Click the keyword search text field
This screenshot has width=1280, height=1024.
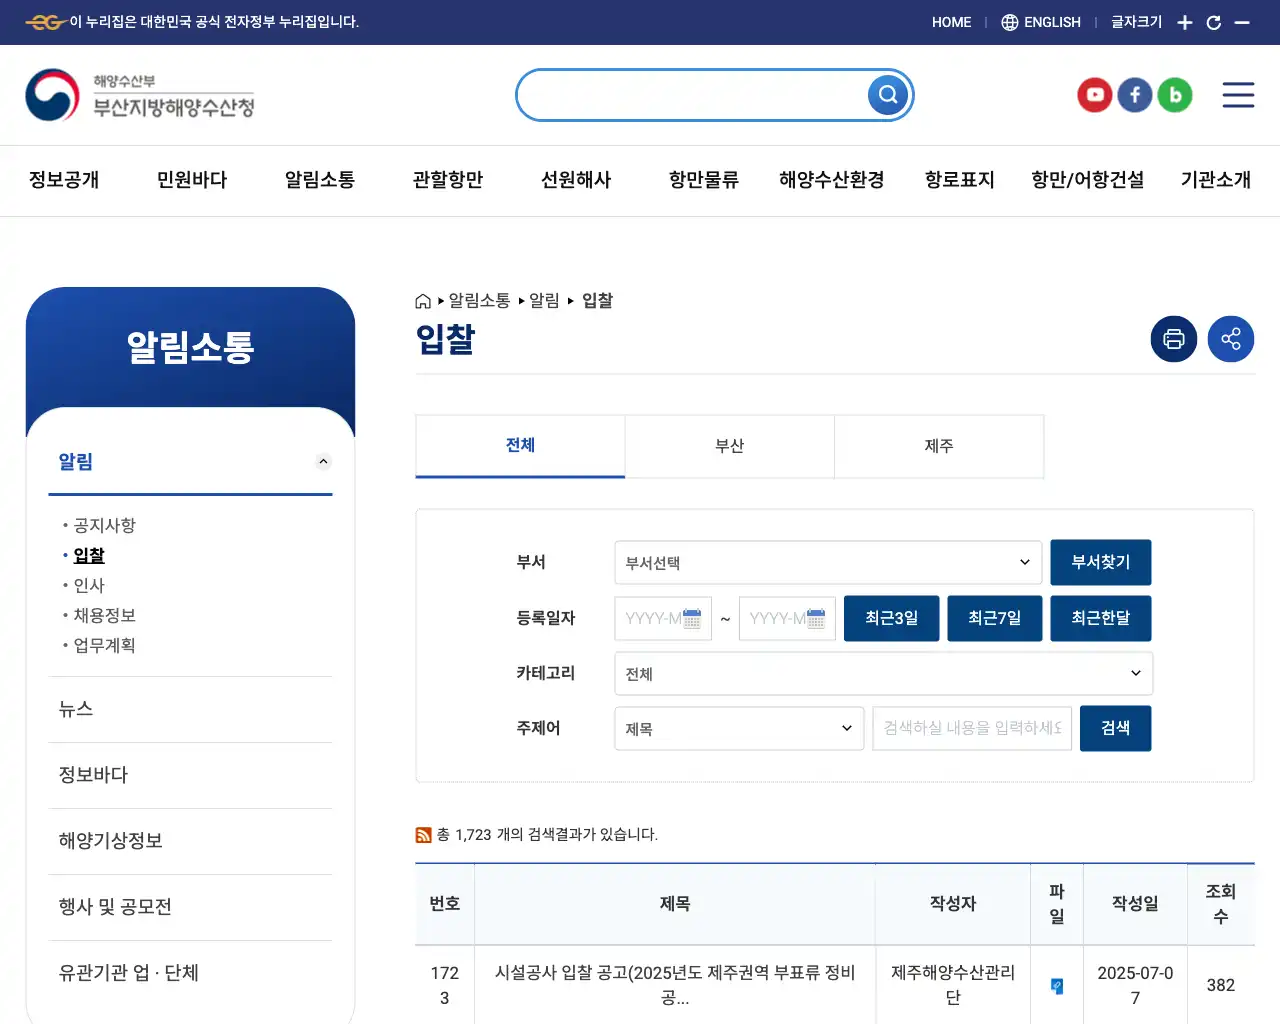click(x=972, y=728)
